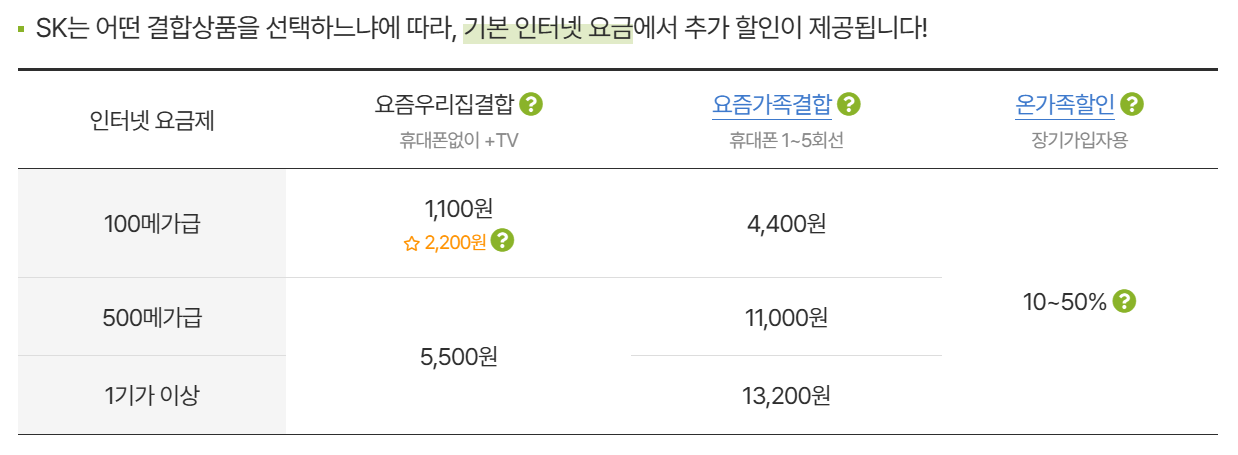Click the 13,200원 discount value

click(x=786, y=395)
